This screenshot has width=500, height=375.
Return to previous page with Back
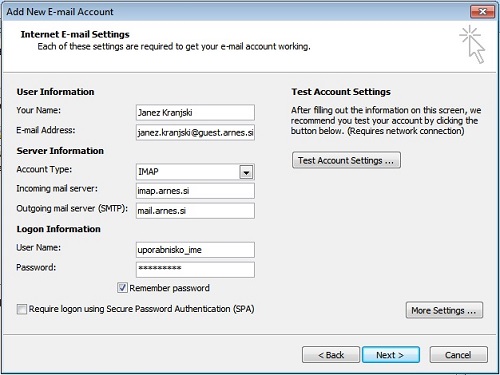point(331,355)
